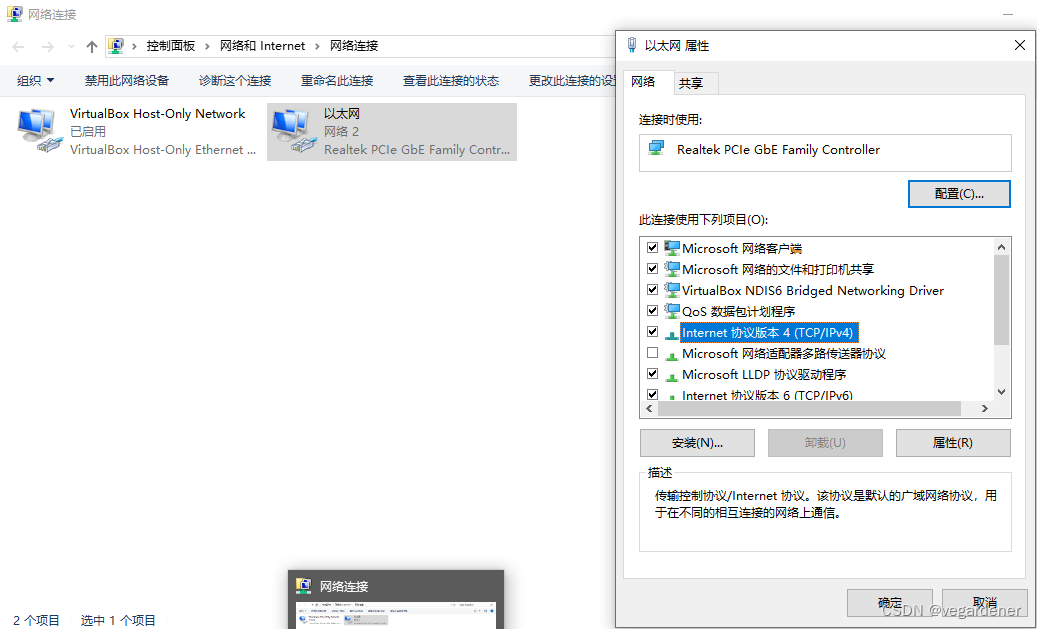Click 控制面板 in the address breadcrumb
The image size is (1037, 629).
point(171,46)
